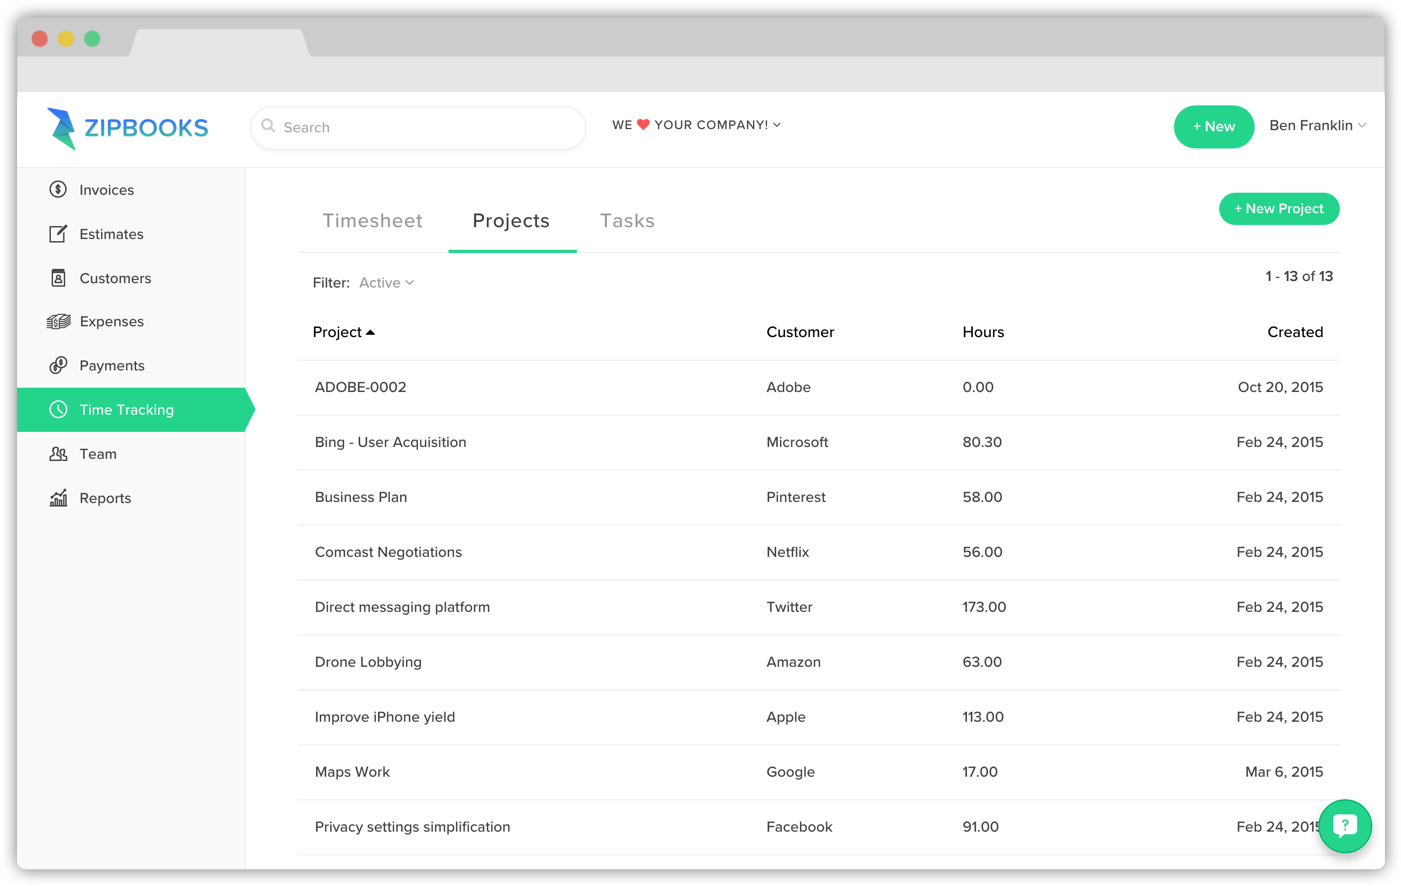Click the Estimates pencil icon
1401x886 pixels.
[58, 233]
